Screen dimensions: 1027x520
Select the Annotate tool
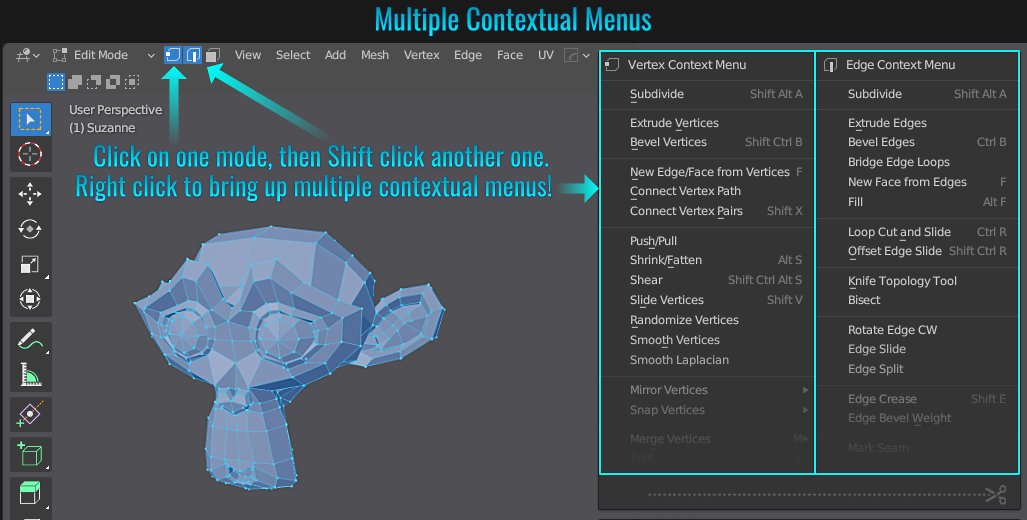pyautogui.click(x=30, y=339)
